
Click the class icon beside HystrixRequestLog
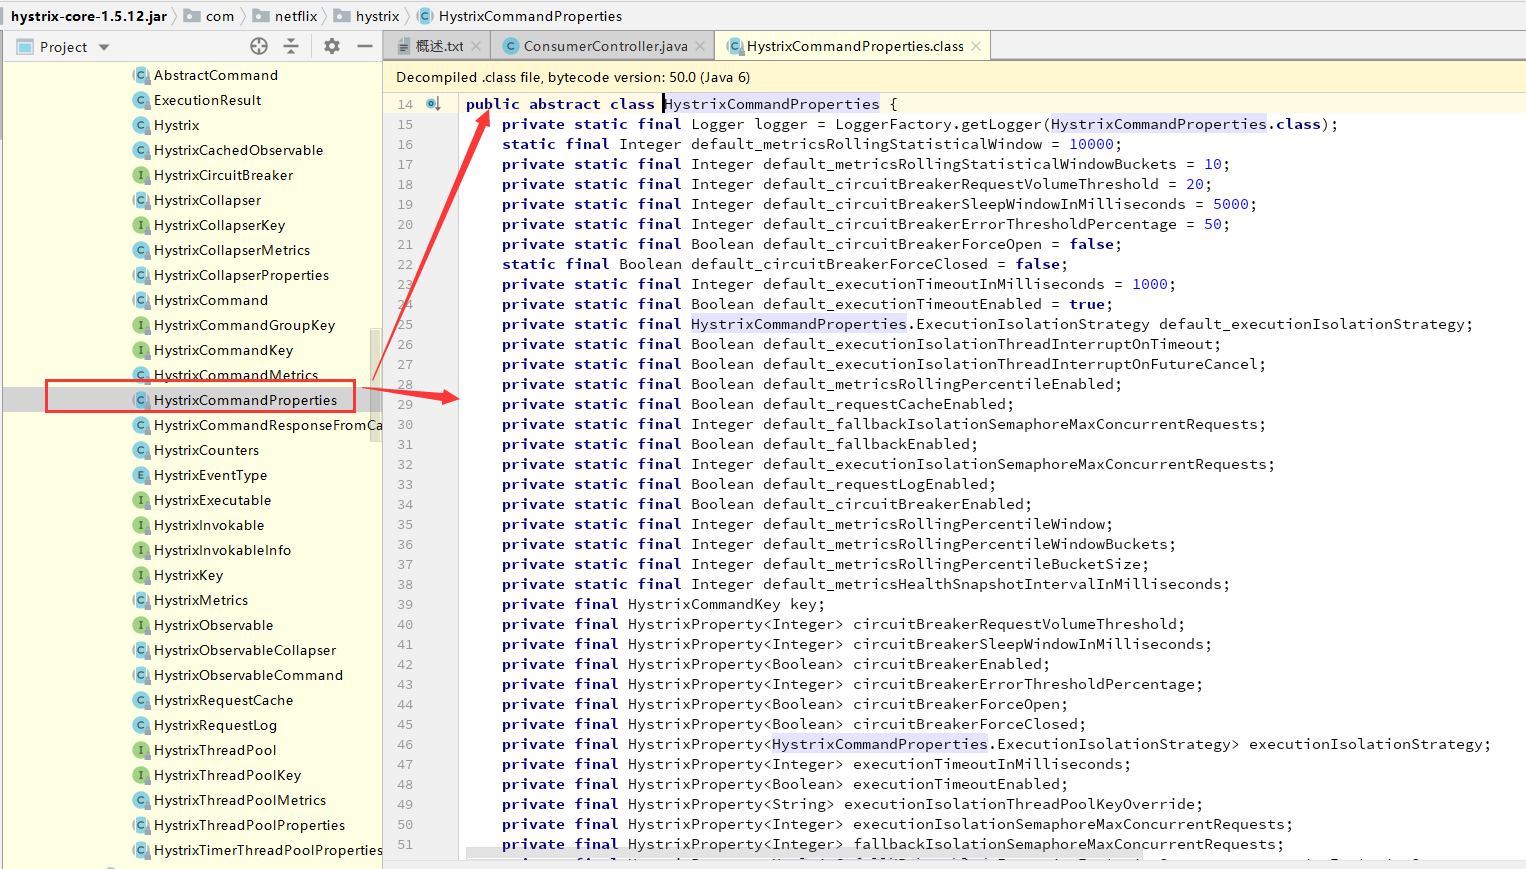(141, 725)
